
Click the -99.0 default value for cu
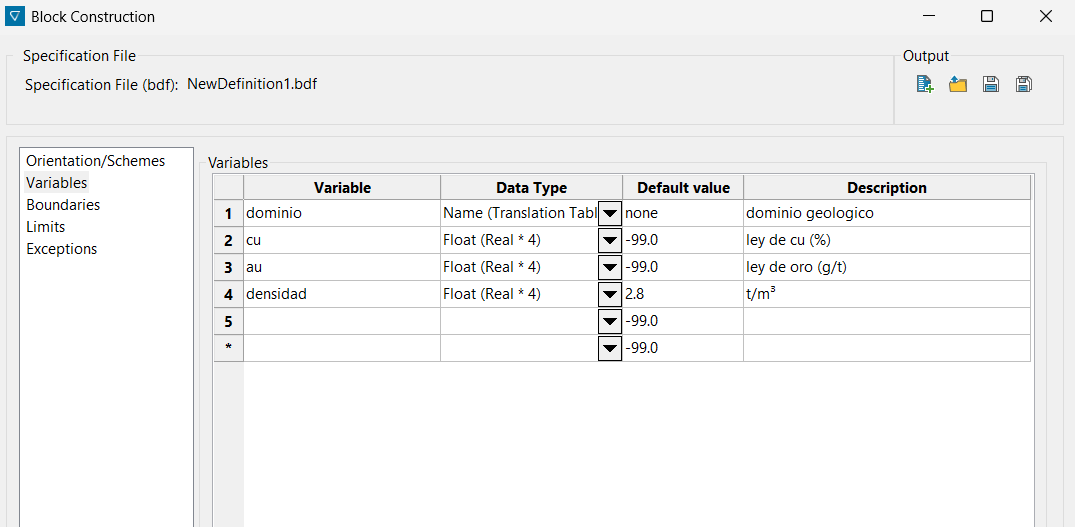tap(683, 240)
